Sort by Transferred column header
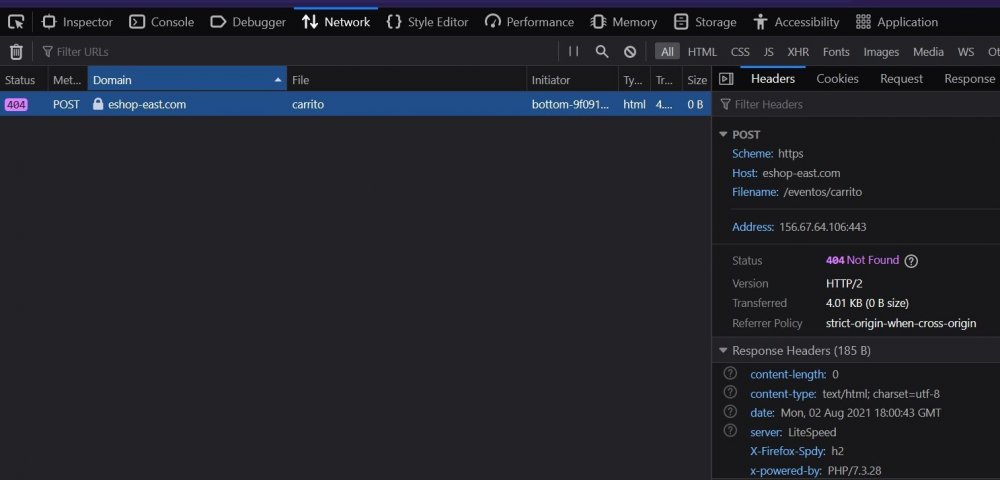Image resolution: width=1000 pixels, height=480 pixels. (x=666, y=80)
